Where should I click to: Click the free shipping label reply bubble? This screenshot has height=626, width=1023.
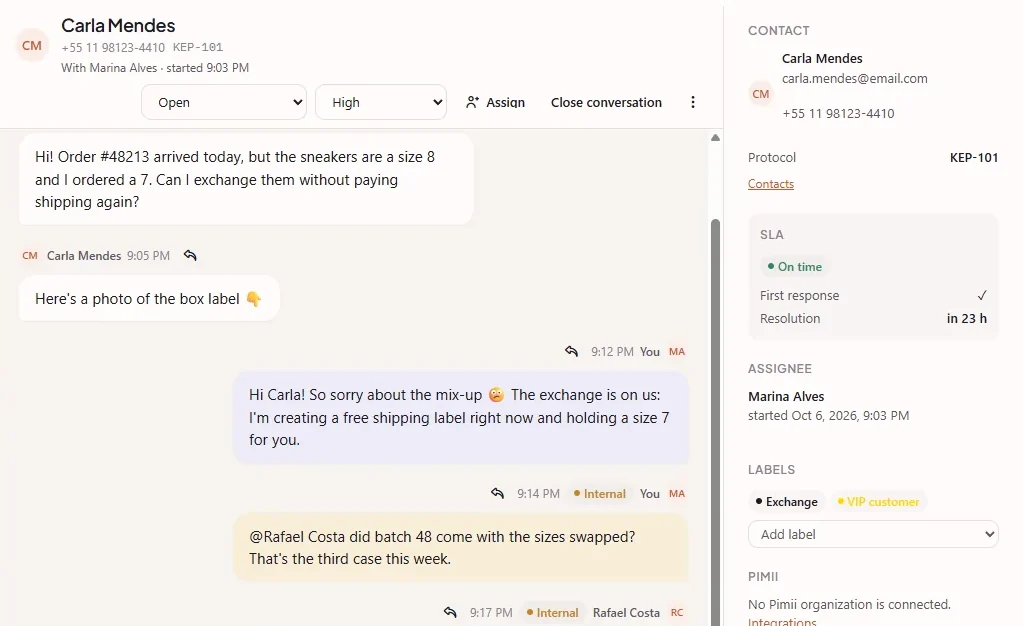[461, 418]
